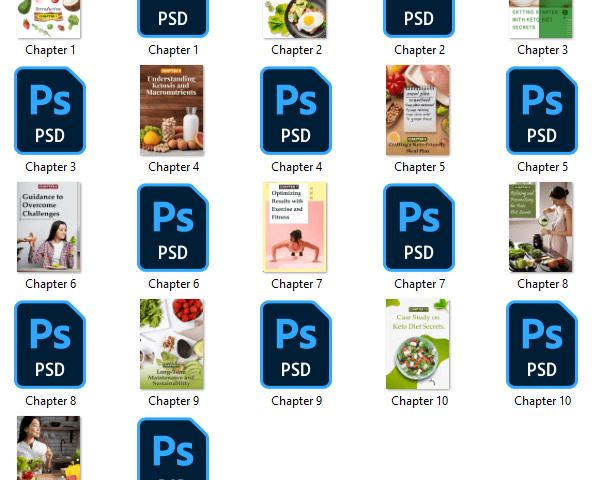The height and width of the screenshot is (480, 592).
Task: Click the Chapter 4 ketosis cover thumbnail
Action: pos(172,110)
